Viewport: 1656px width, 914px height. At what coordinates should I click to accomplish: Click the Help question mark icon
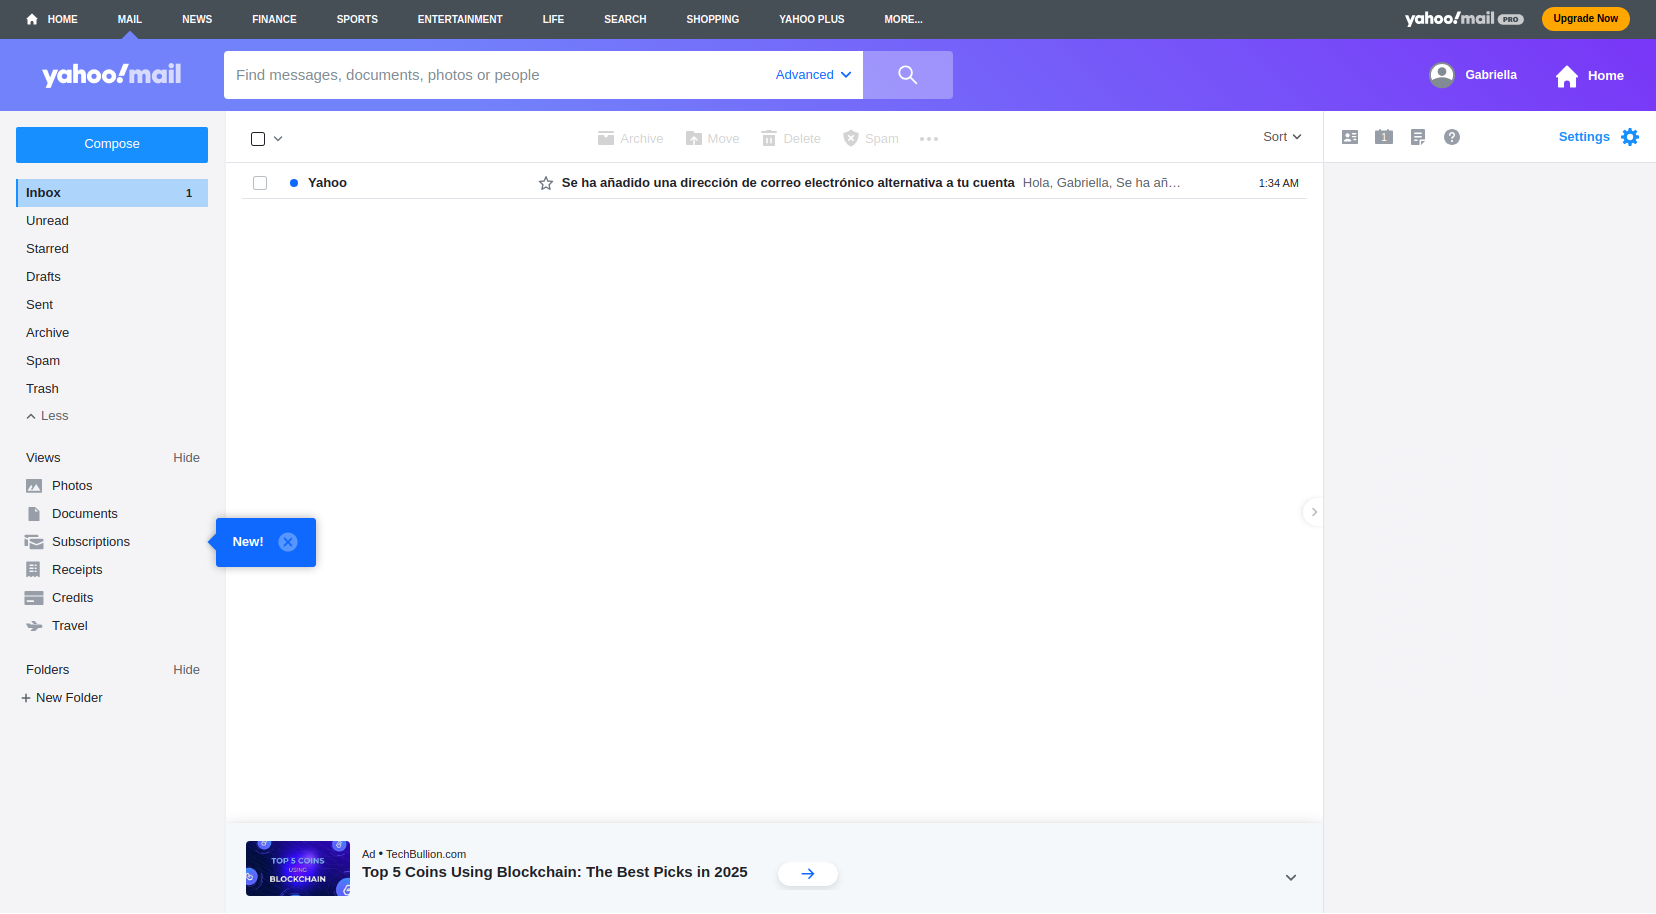coord(1452,137)
